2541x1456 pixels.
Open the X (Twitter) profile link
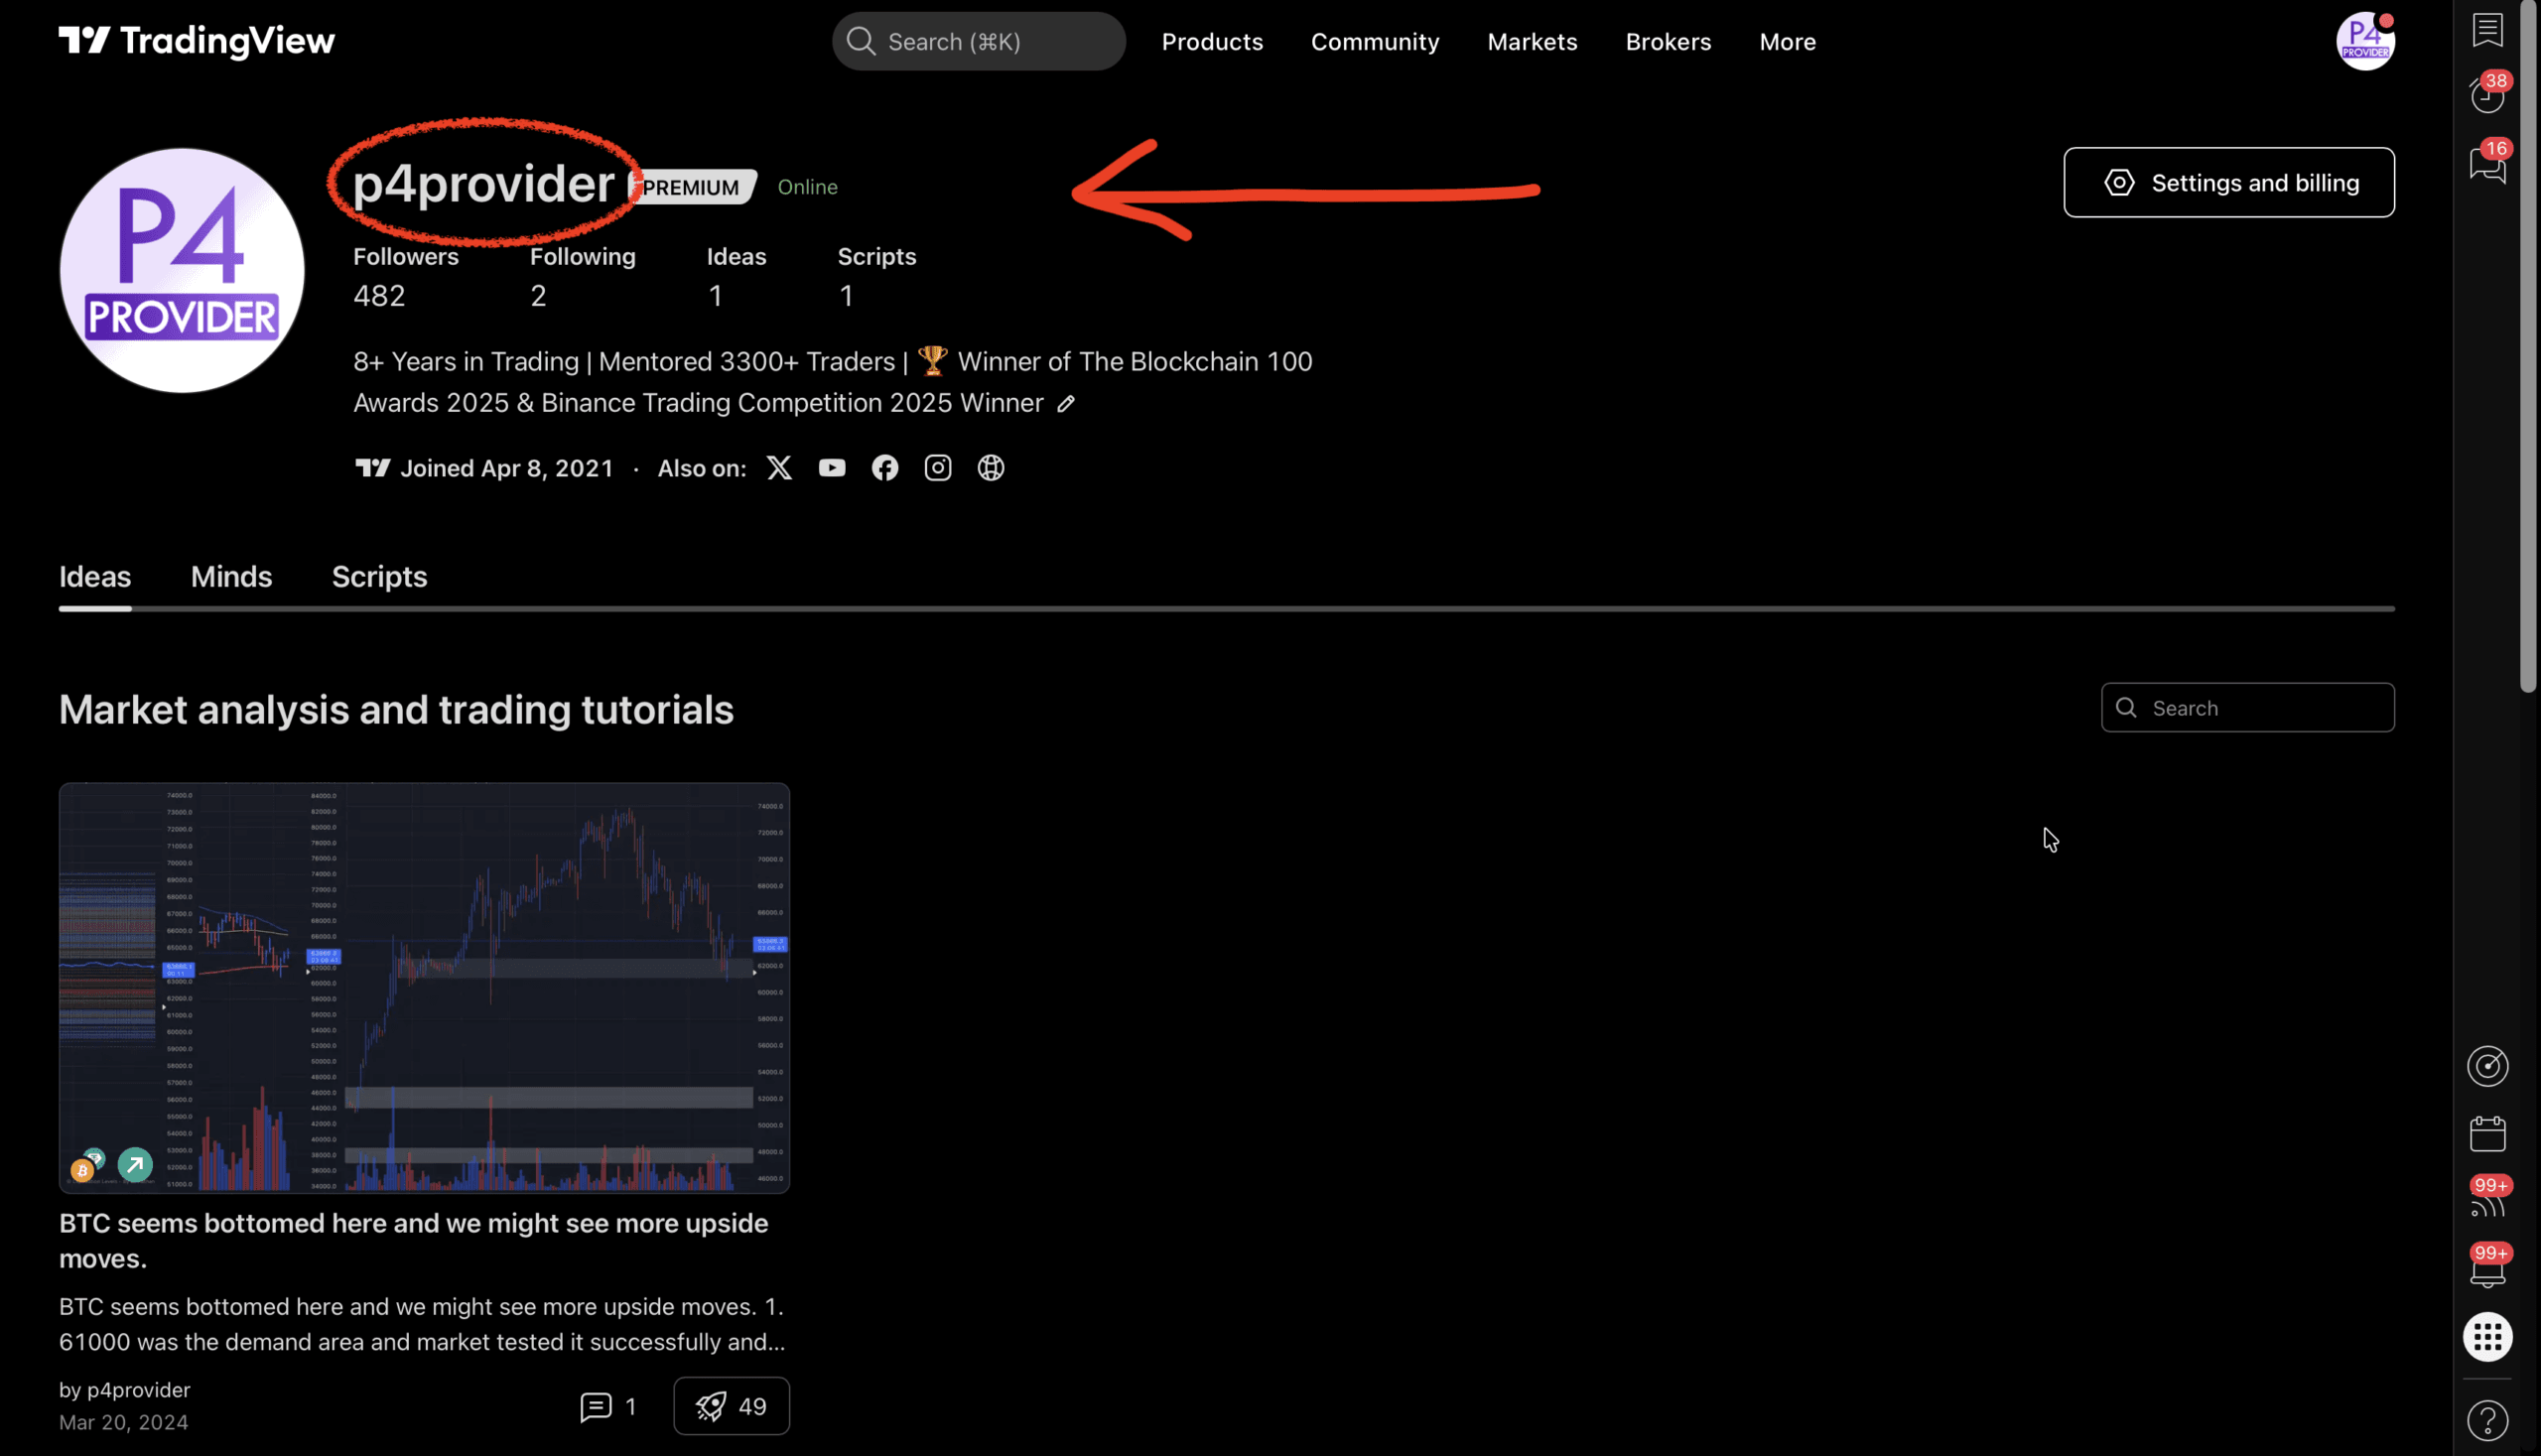point(779,468)
